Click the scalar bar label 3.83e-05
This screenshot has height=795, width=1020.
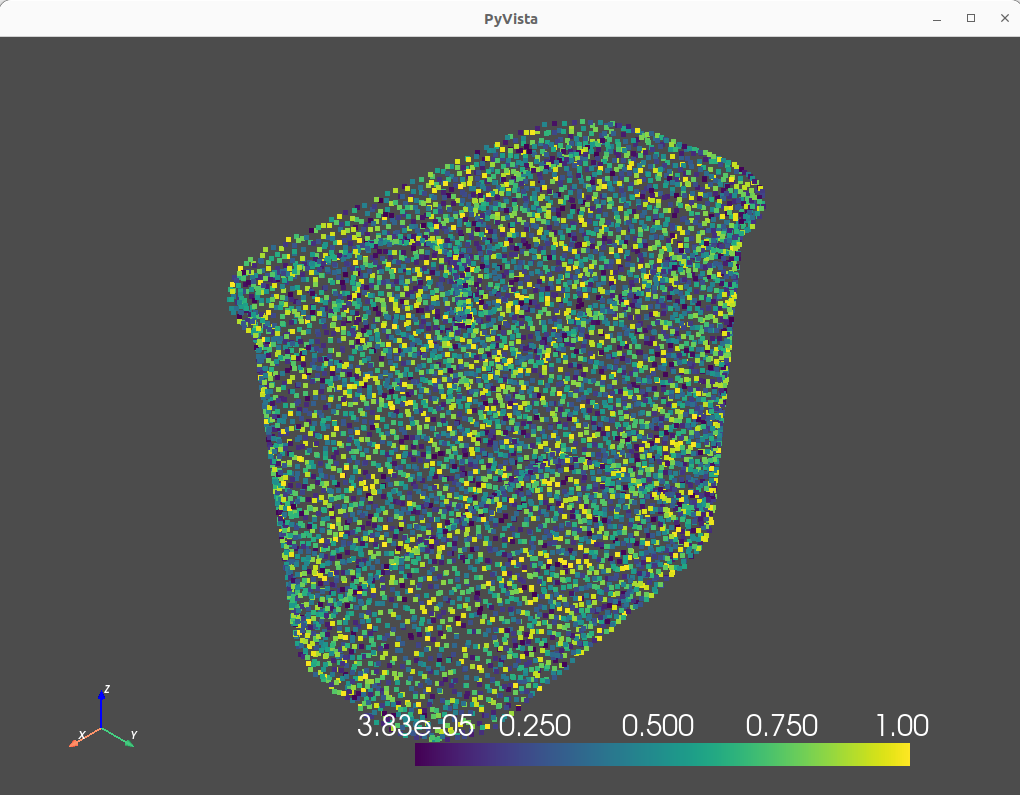(413, 724)
